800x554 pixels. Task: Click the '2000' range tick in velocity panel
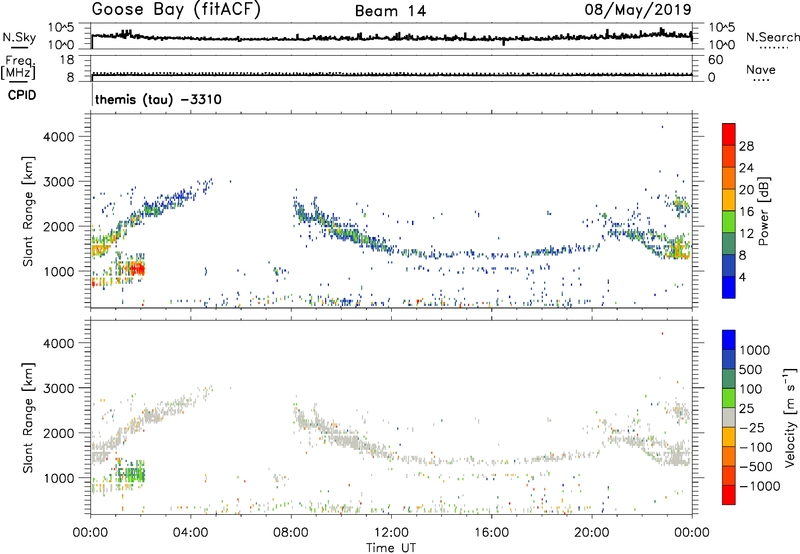[59, 433]
